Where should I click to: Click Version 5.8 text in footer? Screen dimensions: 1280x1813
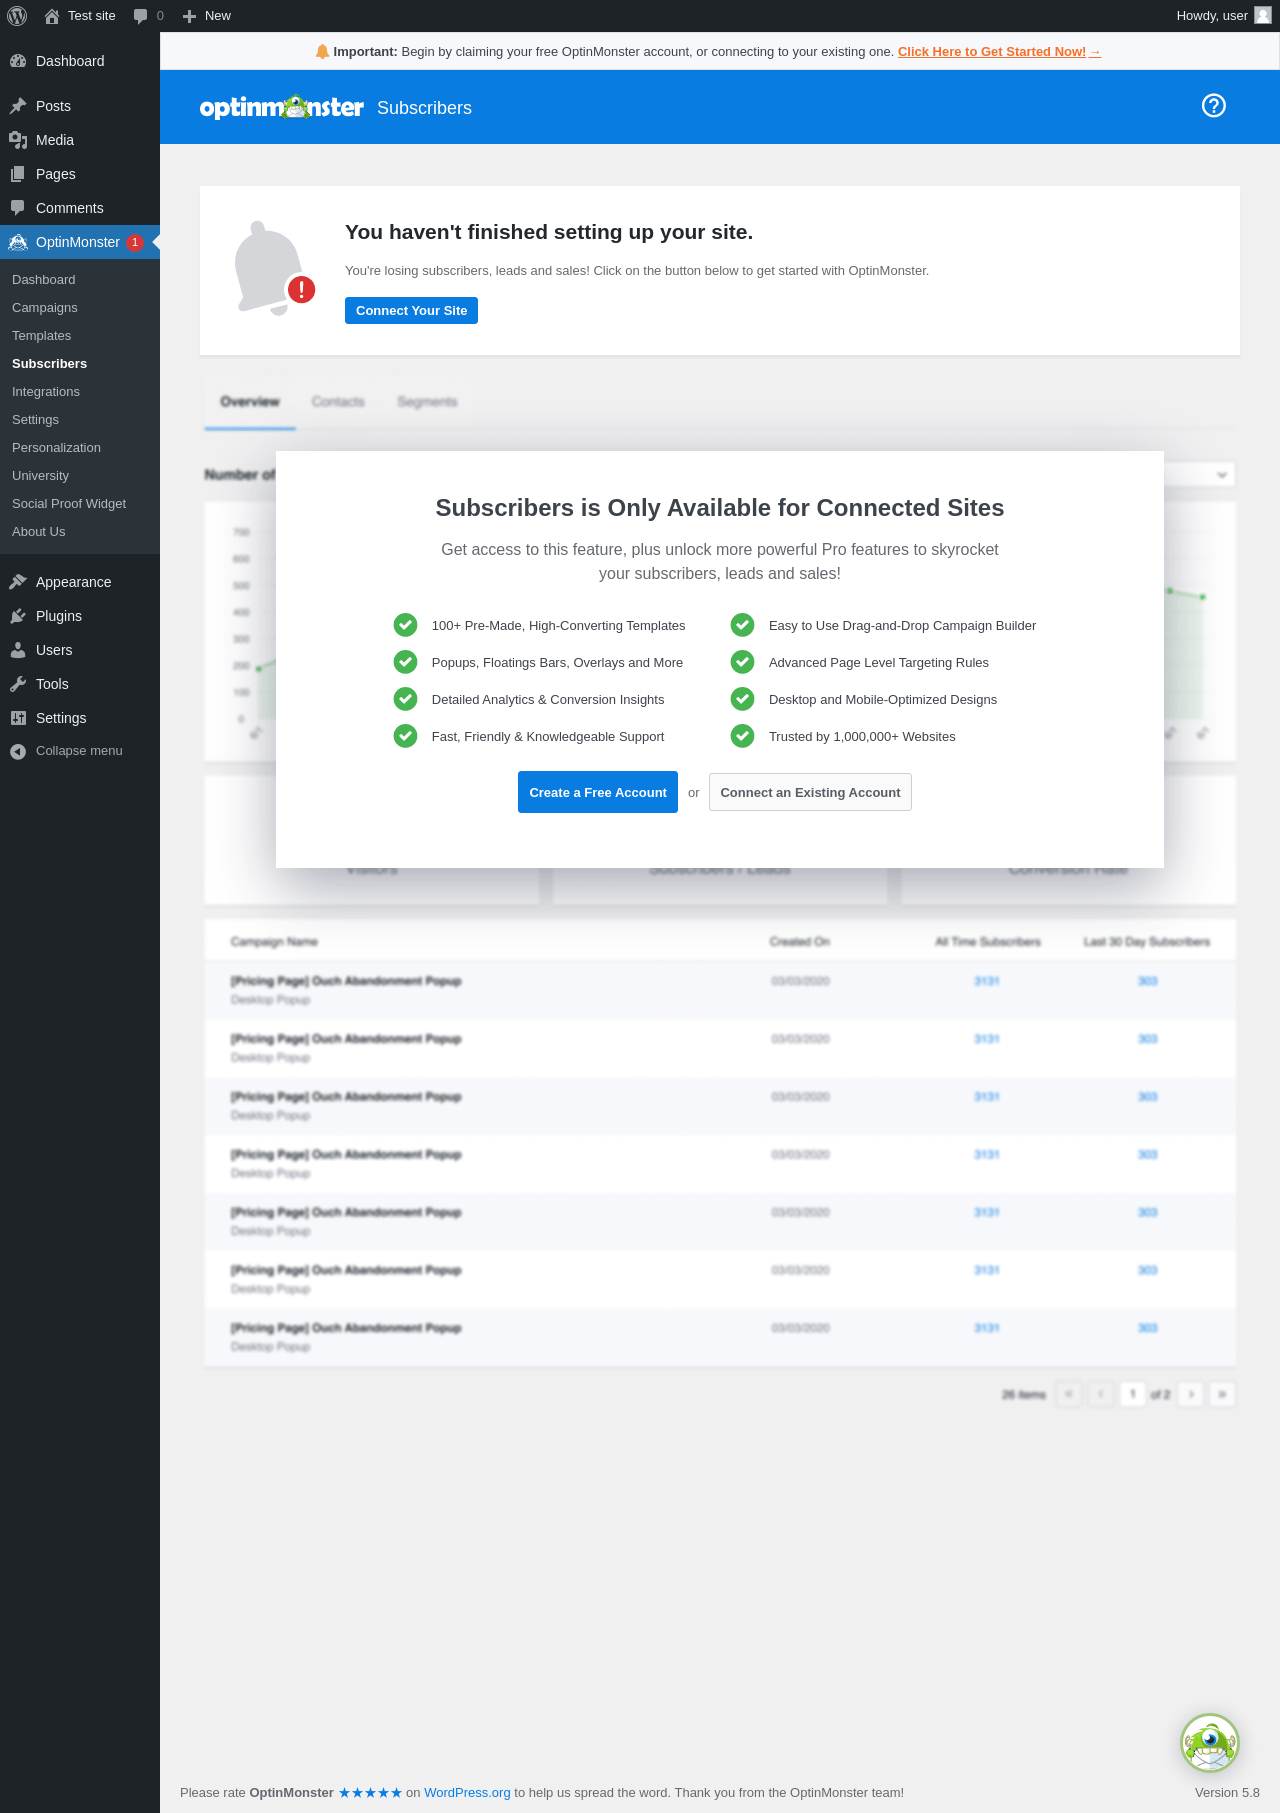(x=1227, y=1792)
